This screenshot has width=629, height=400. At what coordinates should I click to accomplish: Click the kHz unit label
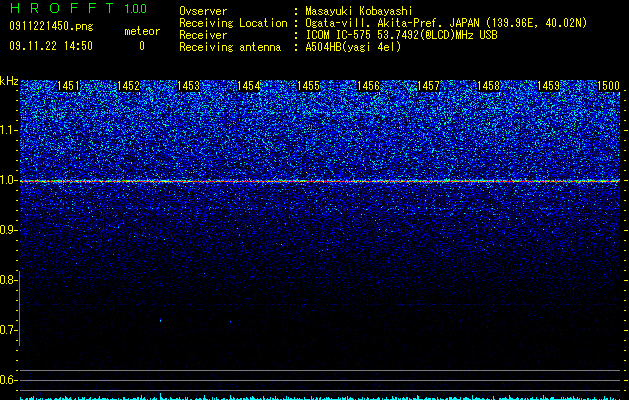click(x=9, y=81)
